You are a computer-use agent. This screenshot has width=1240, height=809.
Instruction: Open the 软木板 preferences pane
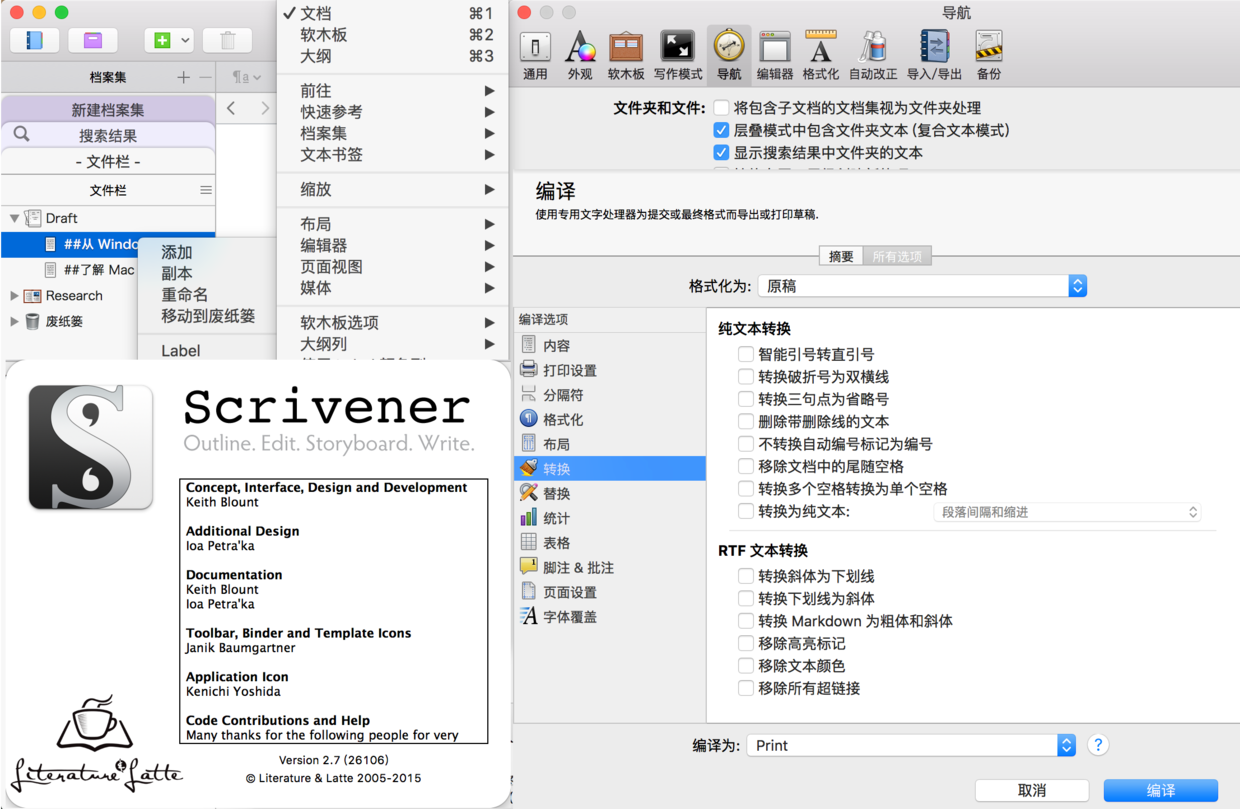tap(626, 55)
